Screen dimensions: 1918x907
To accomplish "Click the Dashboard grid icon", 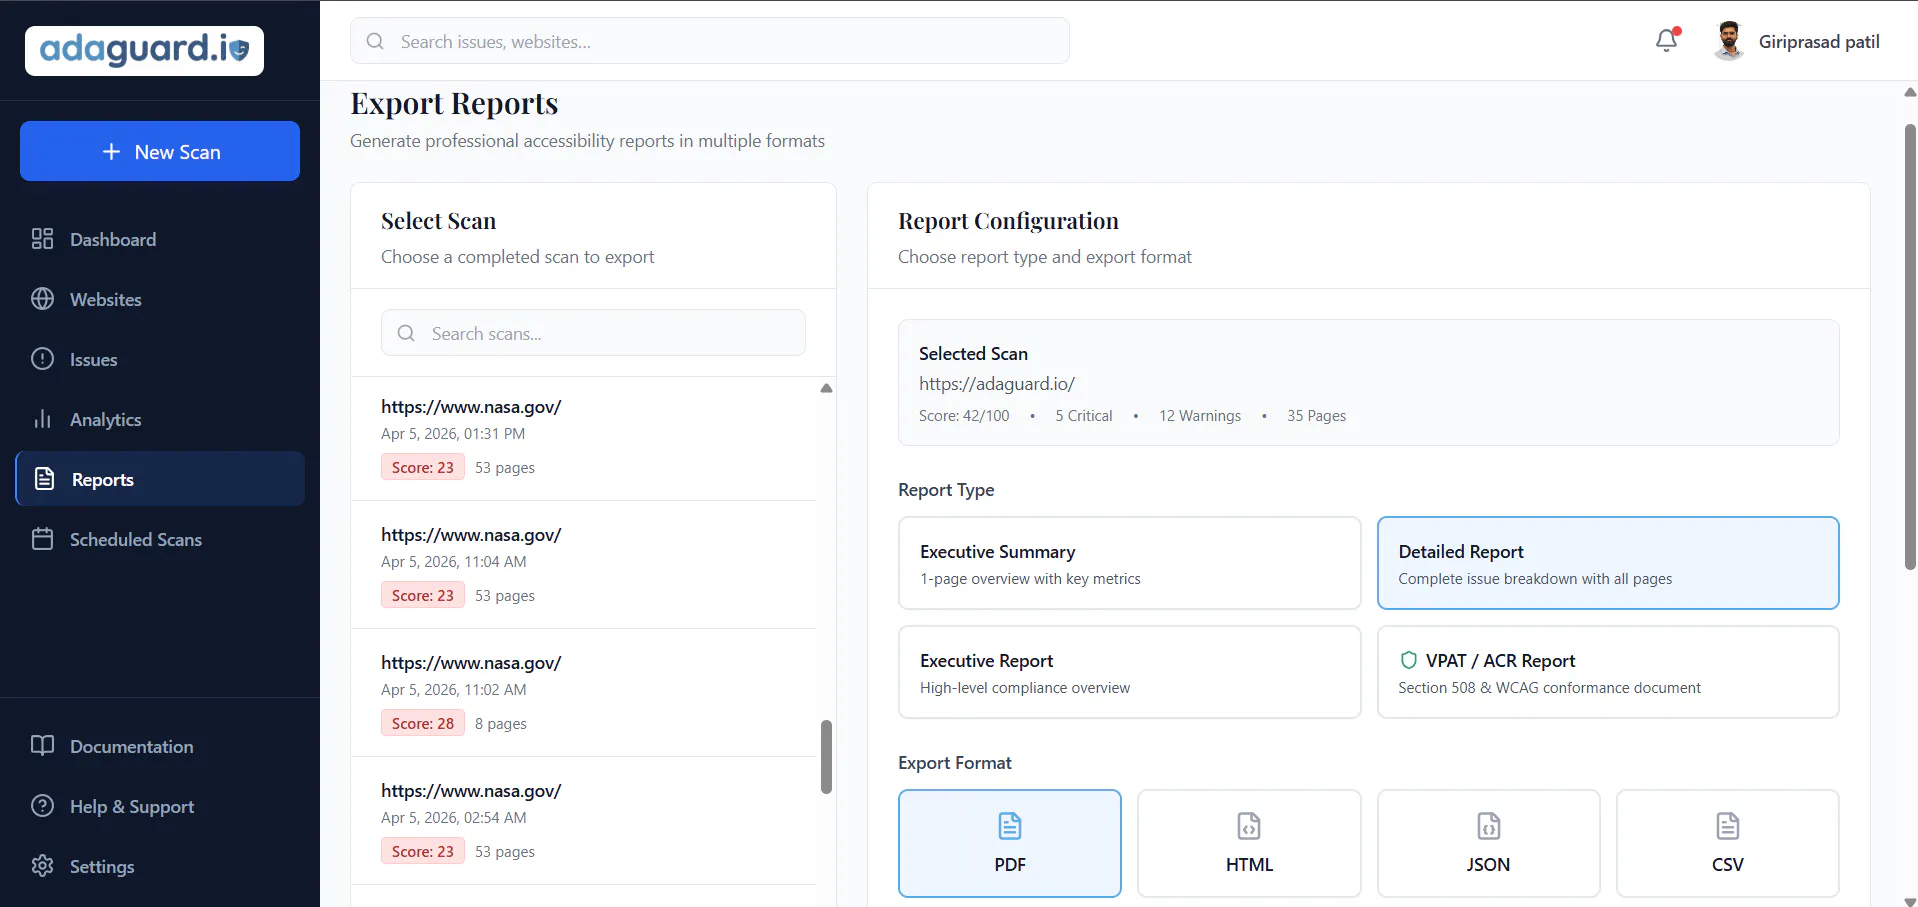I will click(x=42, y=239).
